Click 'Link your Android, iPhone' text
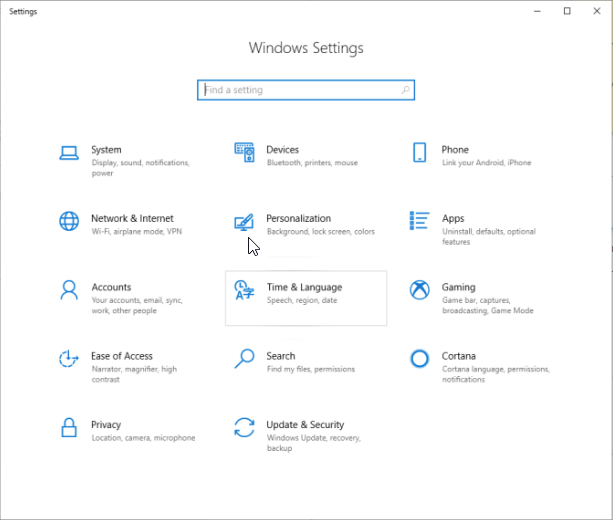 coord(487,163)
